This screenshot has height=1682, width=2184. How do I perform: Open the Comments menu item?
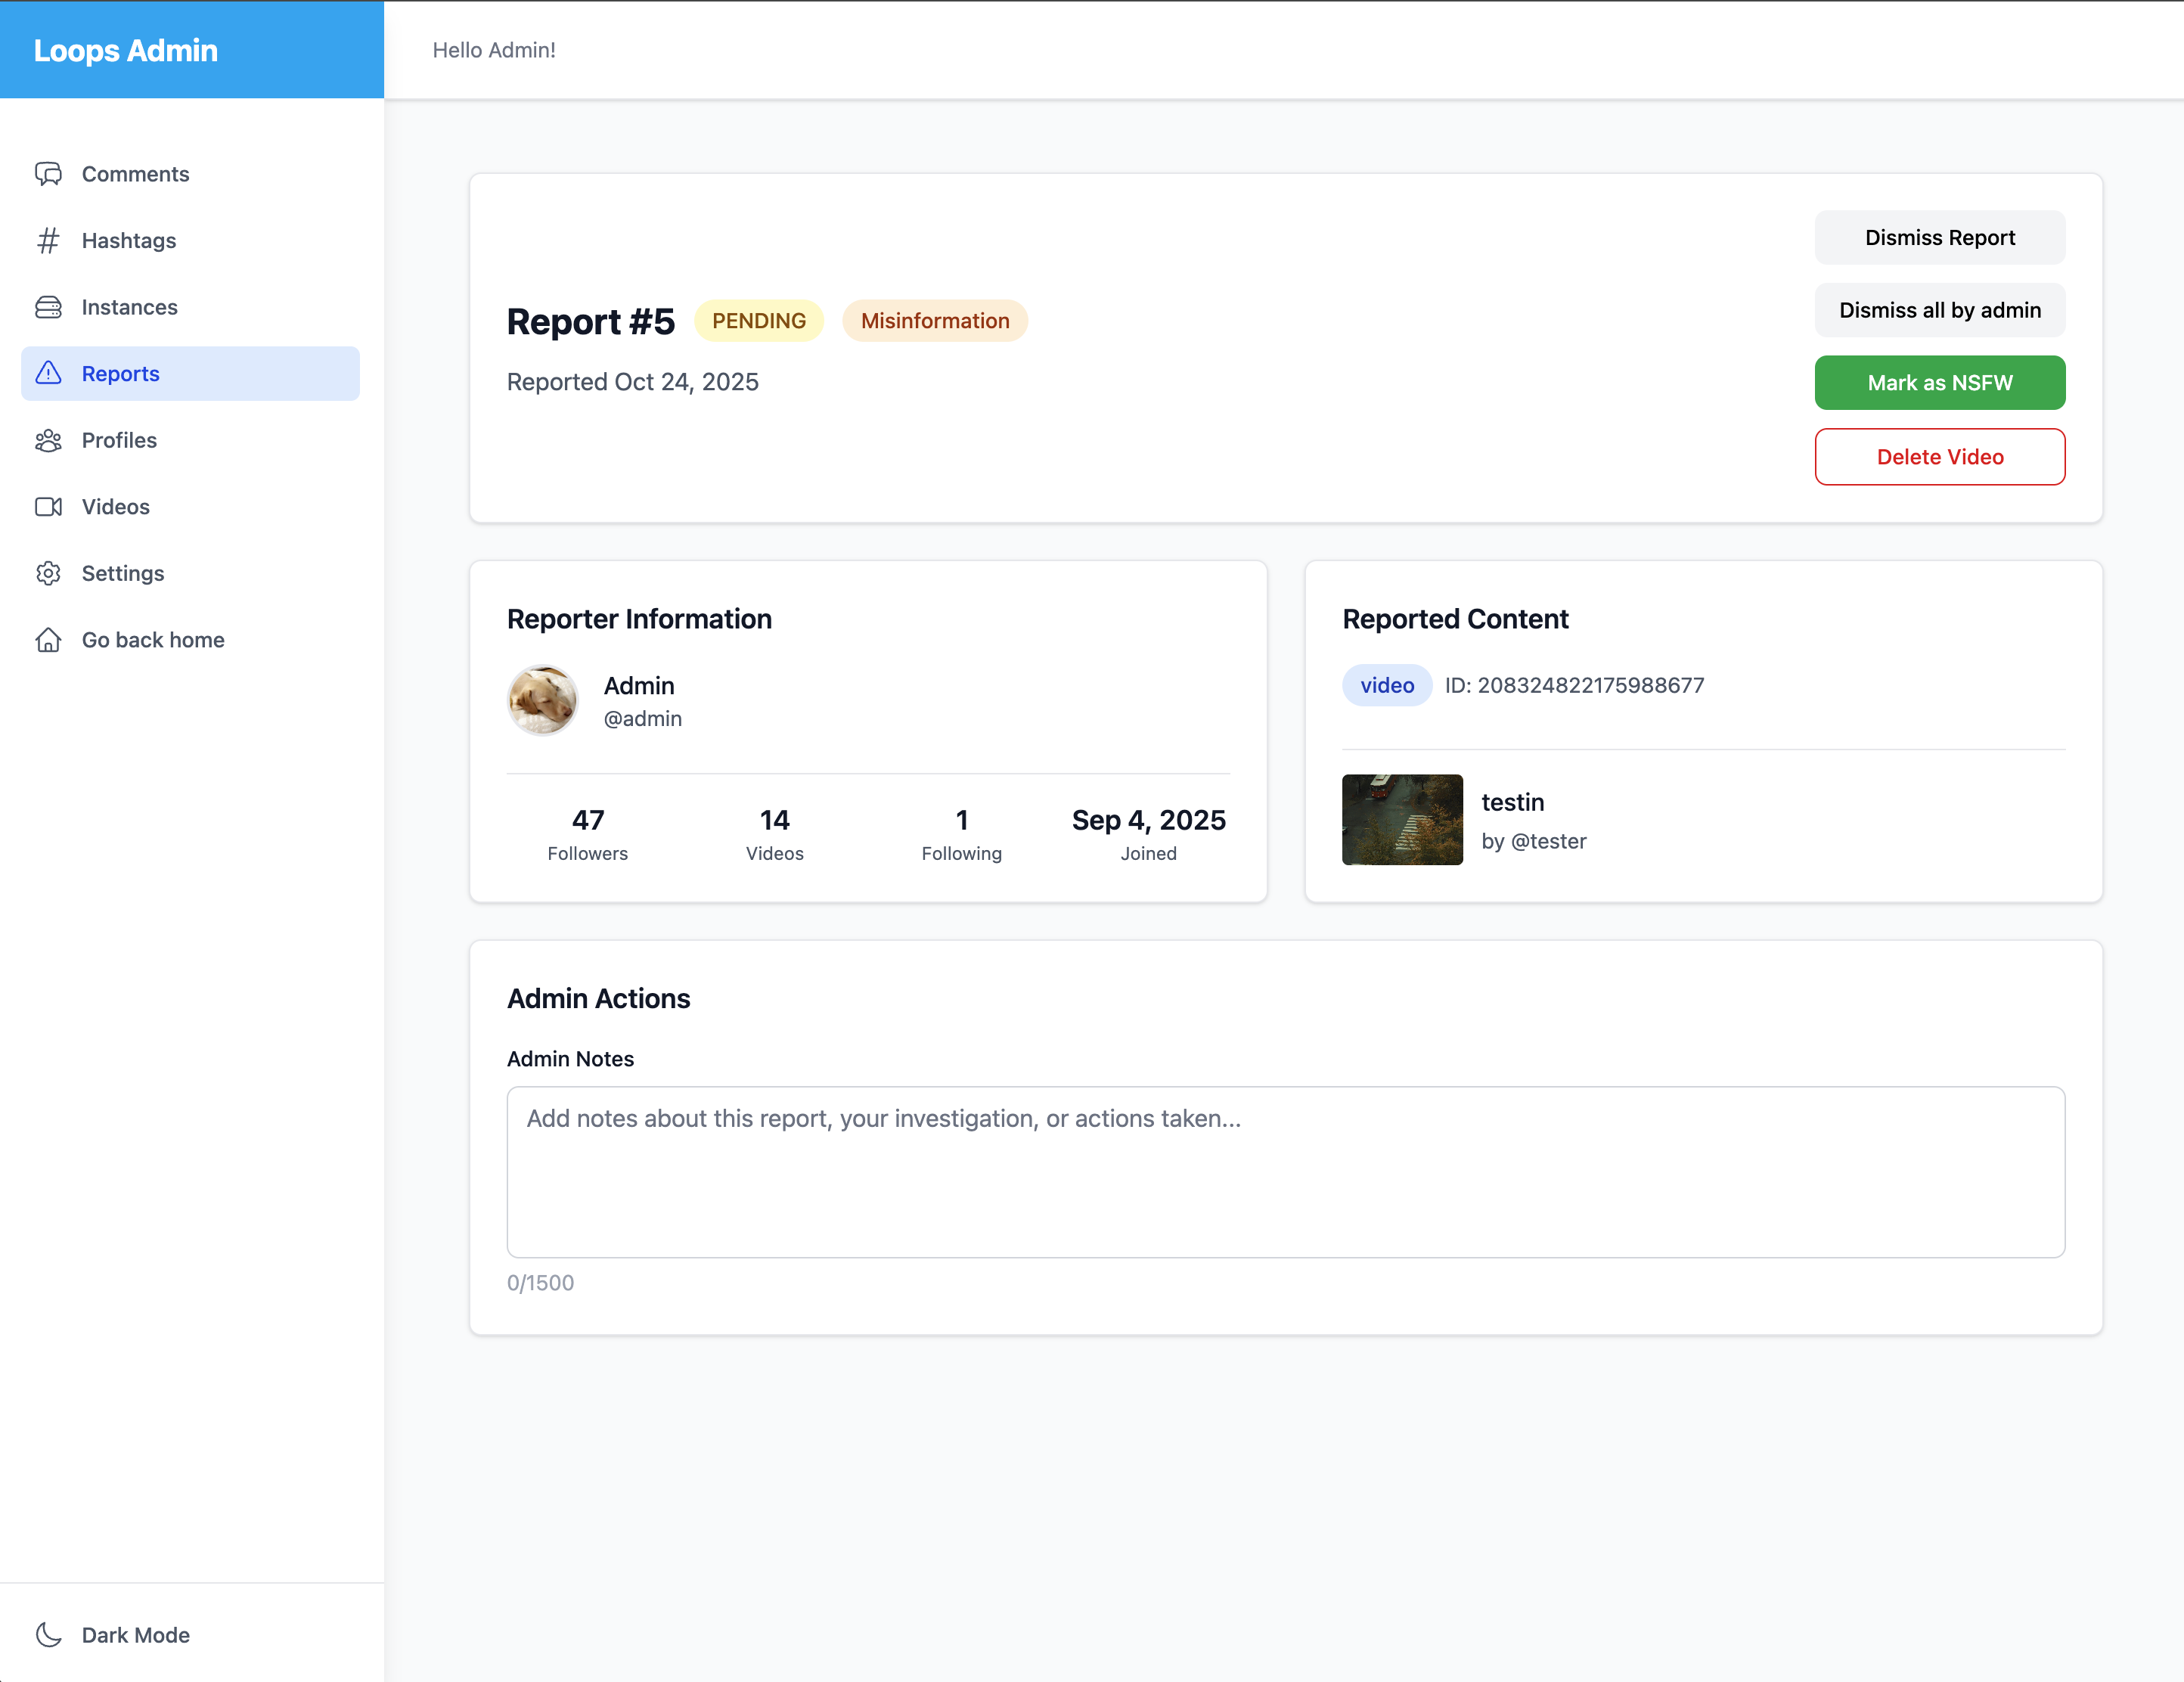pyautogui.click(x=135, y=174)
